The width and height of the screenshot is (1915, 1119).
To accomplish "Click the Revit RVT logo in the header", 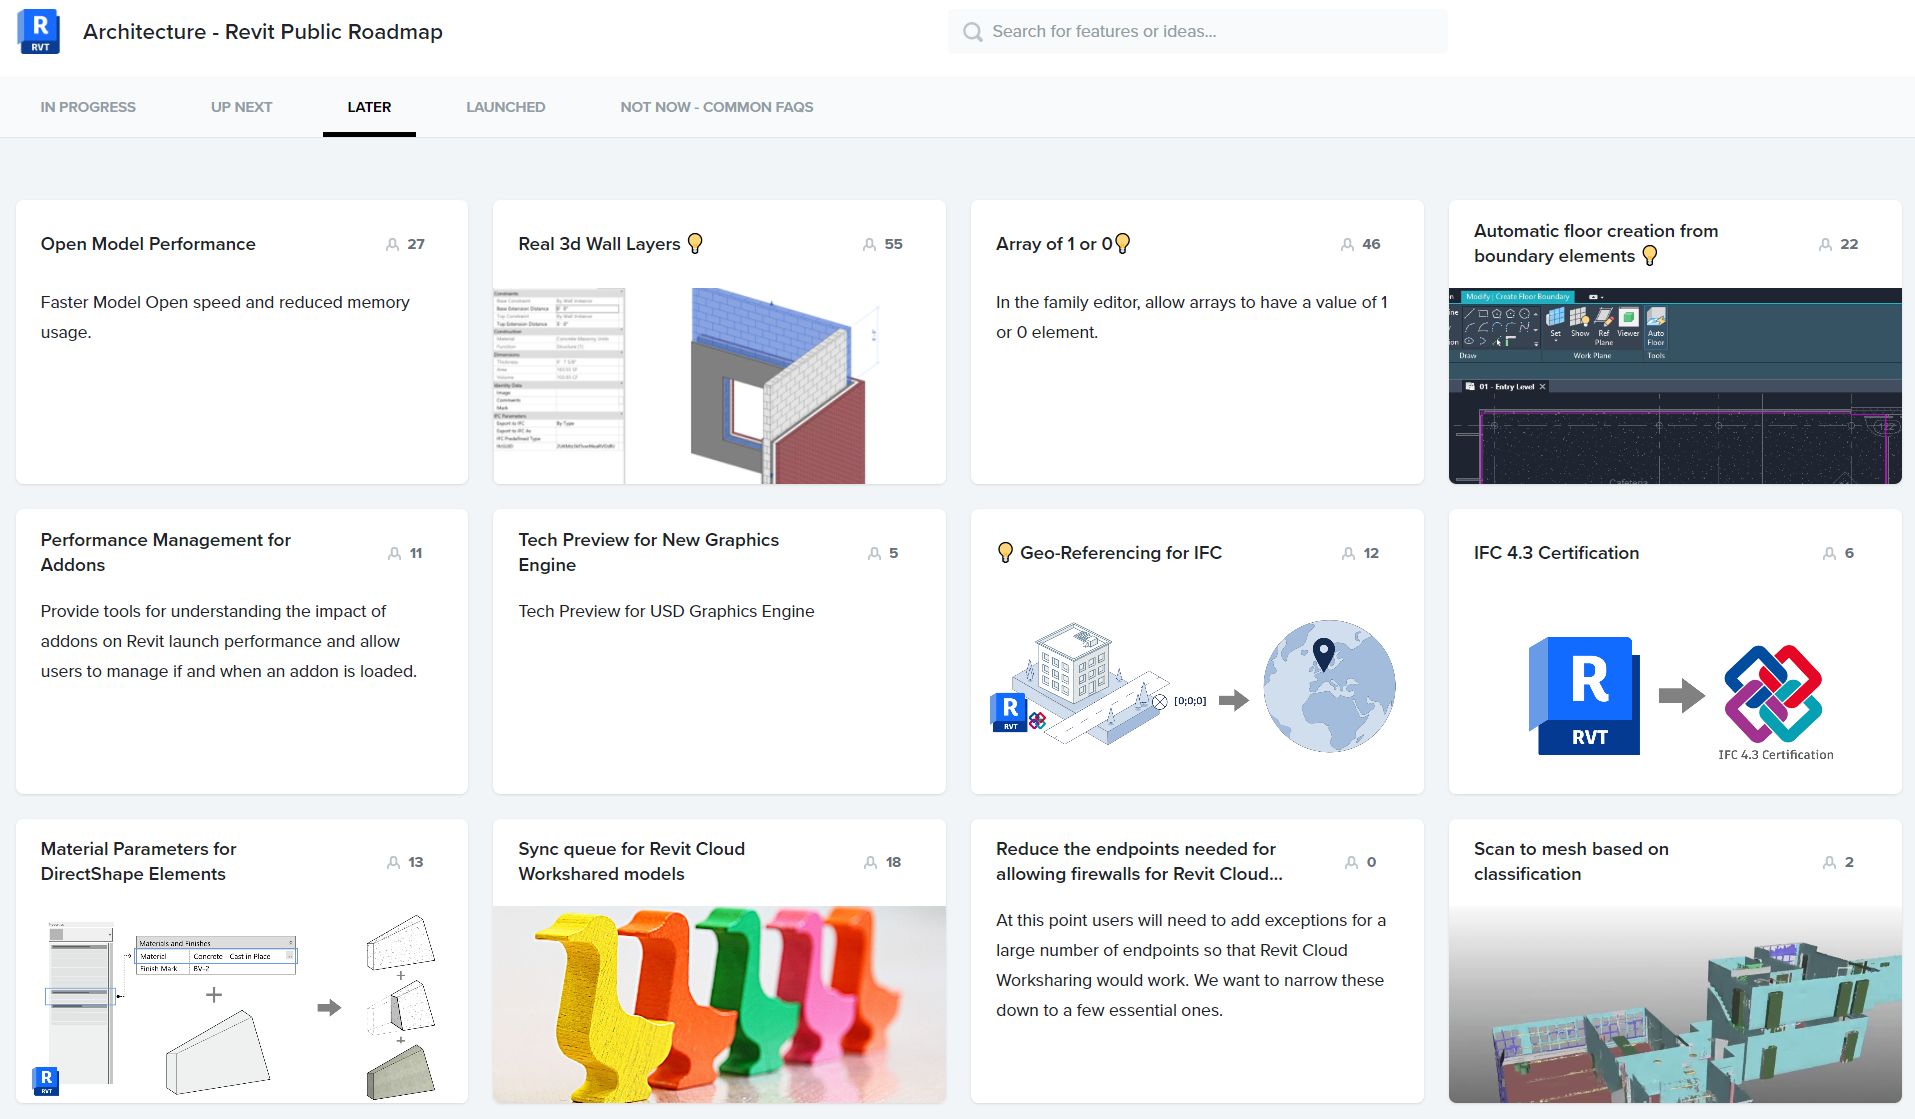I will pyautogui.click(x=37, y=31).
